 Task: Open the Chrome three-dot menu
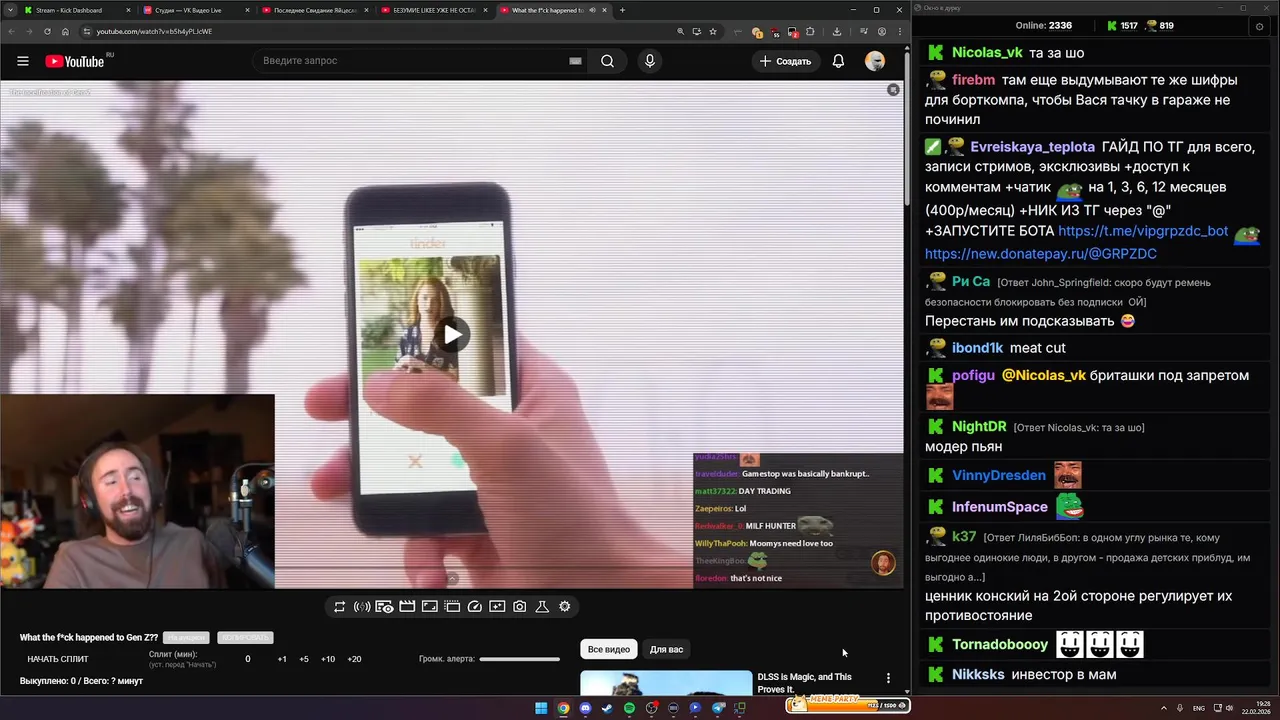coord(898,31)
